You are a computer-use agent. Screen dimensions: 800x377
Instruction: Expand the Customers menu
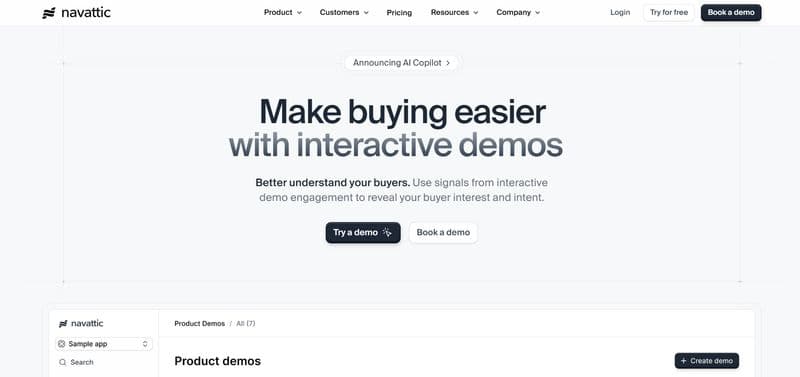(x=344, y=12)
